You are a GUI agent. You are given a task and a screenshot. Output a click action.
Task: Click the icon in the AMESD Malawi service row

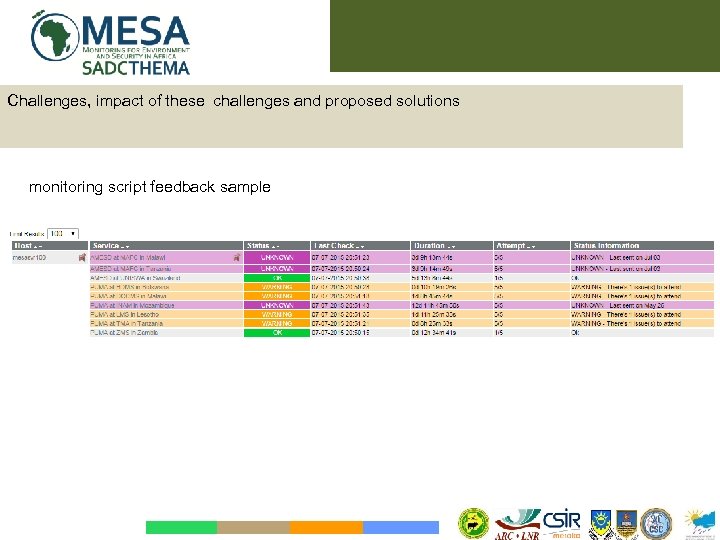click(x=237, y=258)
